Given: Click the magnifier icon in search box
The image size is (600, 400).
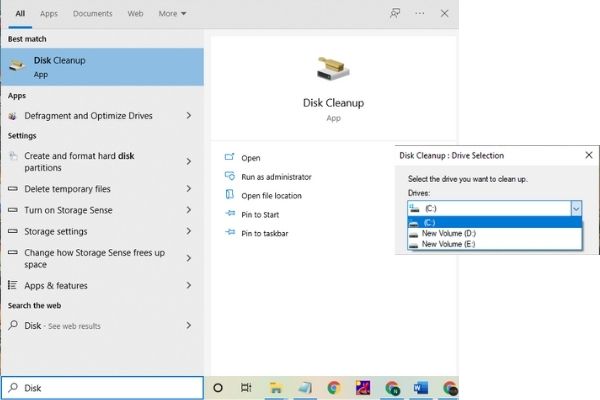Looking at the screenshot, I should pos(13,387).
